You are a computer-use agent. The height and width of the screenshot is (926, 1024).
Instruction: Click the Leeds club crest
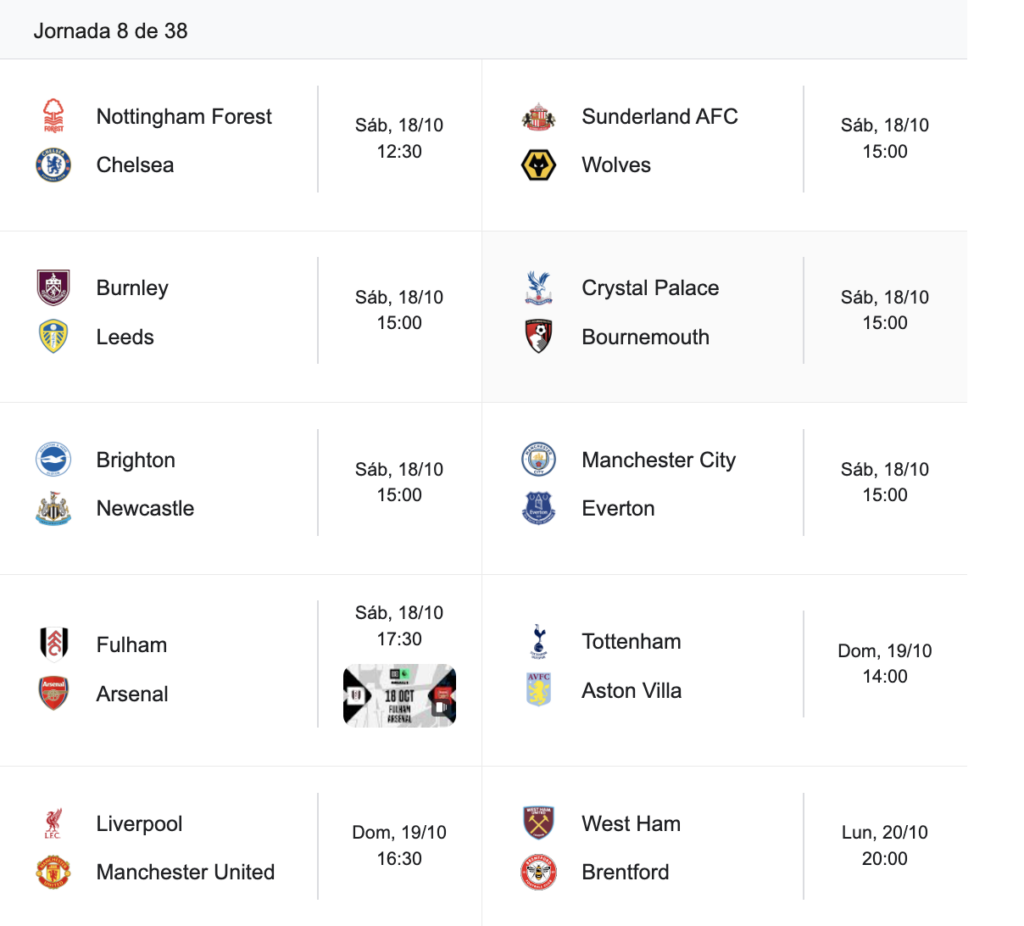[54, 337]
